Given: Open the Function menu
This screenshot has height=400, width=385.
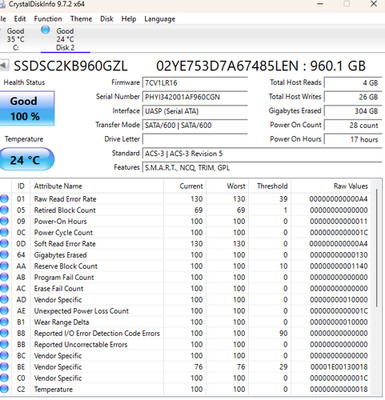Looking at the screenshot, I should coord(48,19).
